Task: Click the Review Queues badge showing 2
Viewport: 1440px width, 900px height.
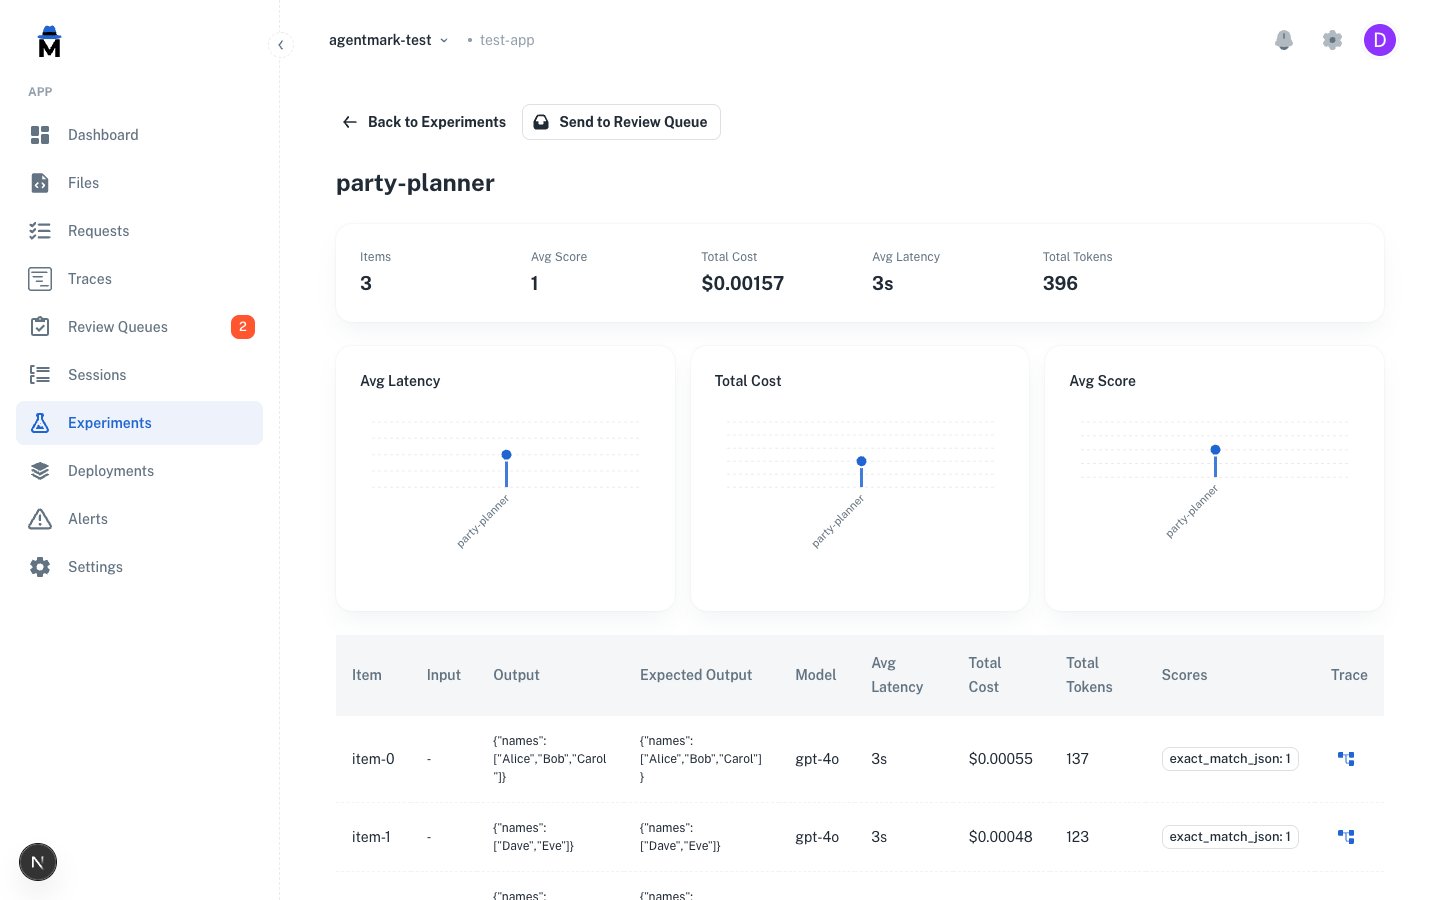Action: [243, 327]
